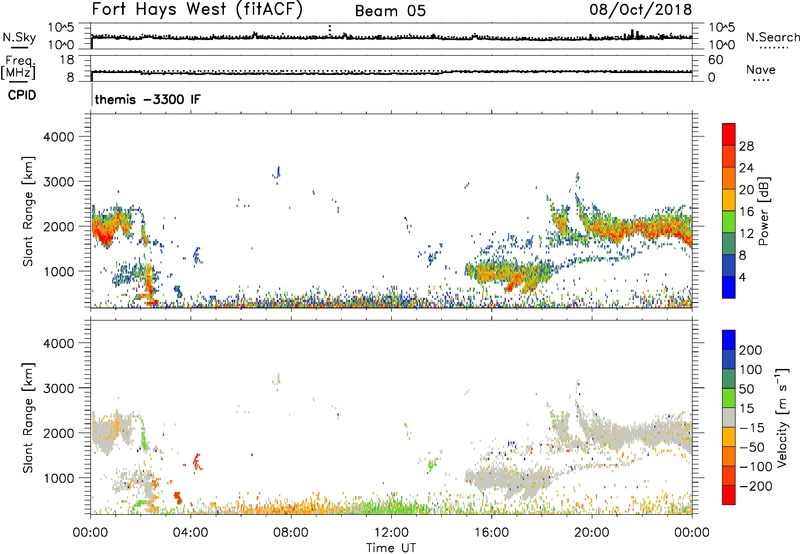Image resolution: width=800 pixels, height=554 pixels.
Task: Click the '-15' label on velocity color bar
Action: tap(752, 428)
